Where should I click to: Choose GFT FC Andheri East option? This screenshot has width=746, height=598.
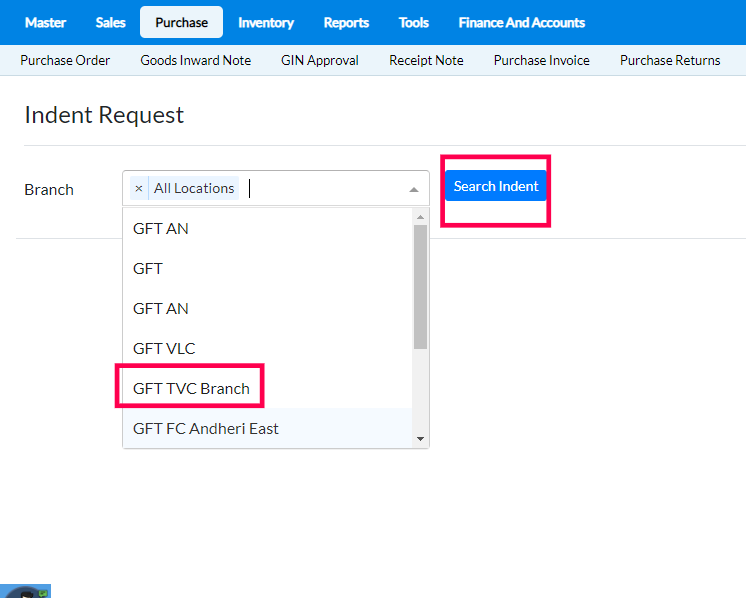coord(206,428)
